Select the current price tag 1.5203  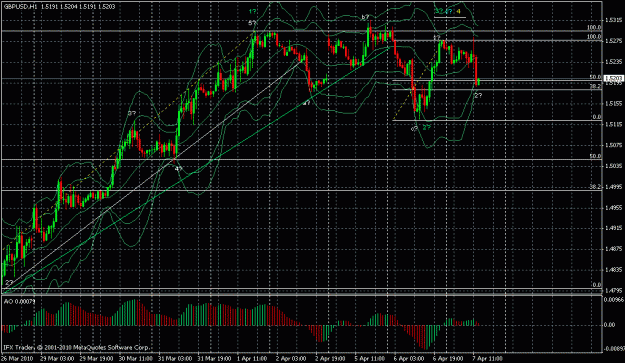click(x=613, y=78)
